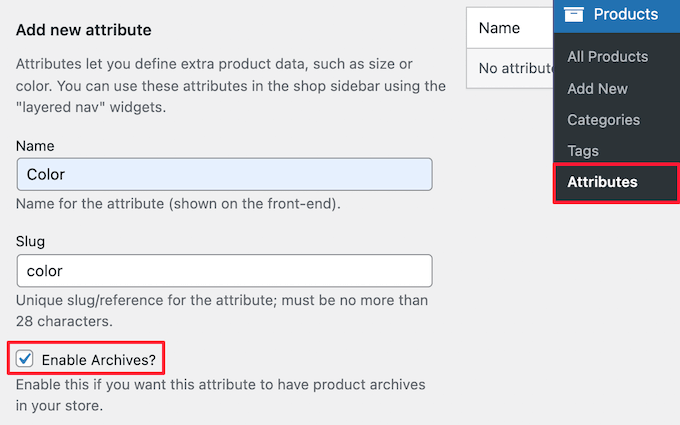Image resolution: width=680 pixels, height=425 pixels.
Task: Click the Add new attribute heading
Action: tap(84, 30)
